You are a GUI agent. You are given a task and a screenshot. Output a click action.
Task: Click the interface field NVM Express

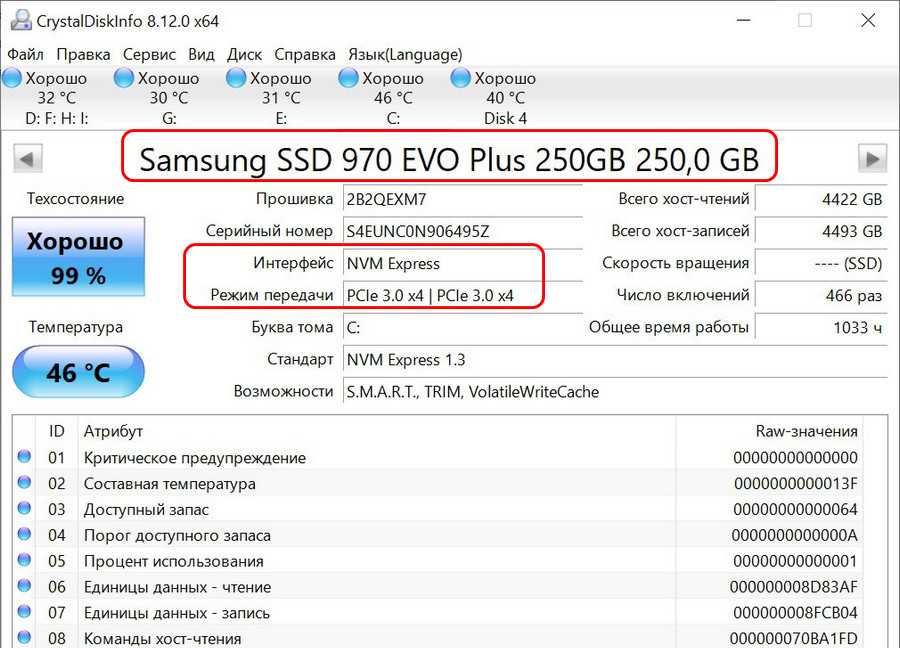click(x=463, y=263)
